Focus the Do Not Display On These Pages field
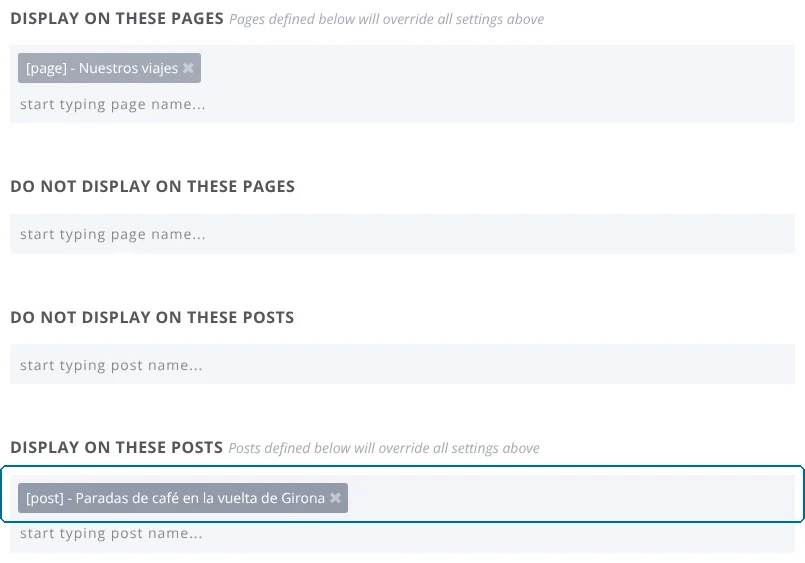Image resolution: width=805 pixels, height=563 pixels. click(402, 235)
